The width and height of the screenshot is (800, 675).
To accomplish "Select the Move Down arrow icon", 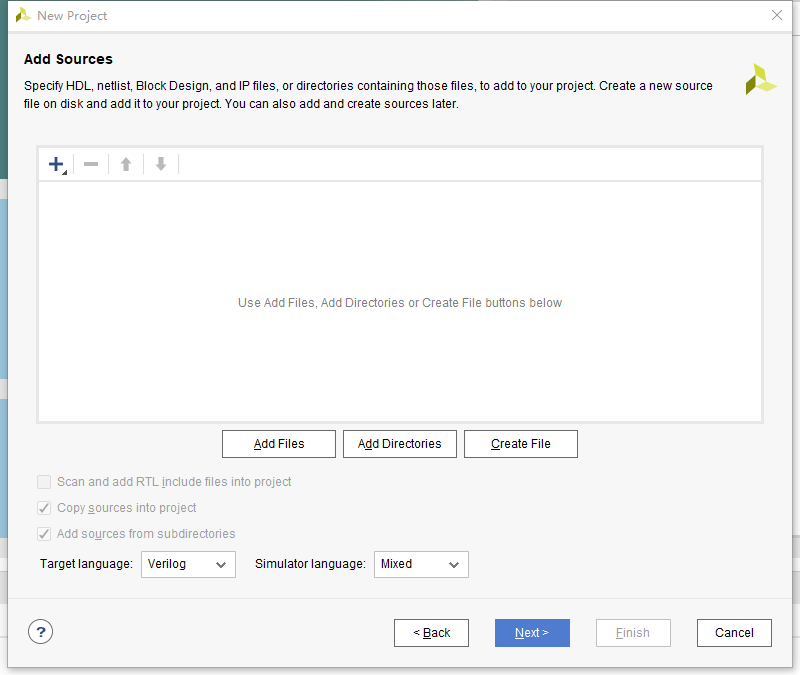I will pos(160,163).
